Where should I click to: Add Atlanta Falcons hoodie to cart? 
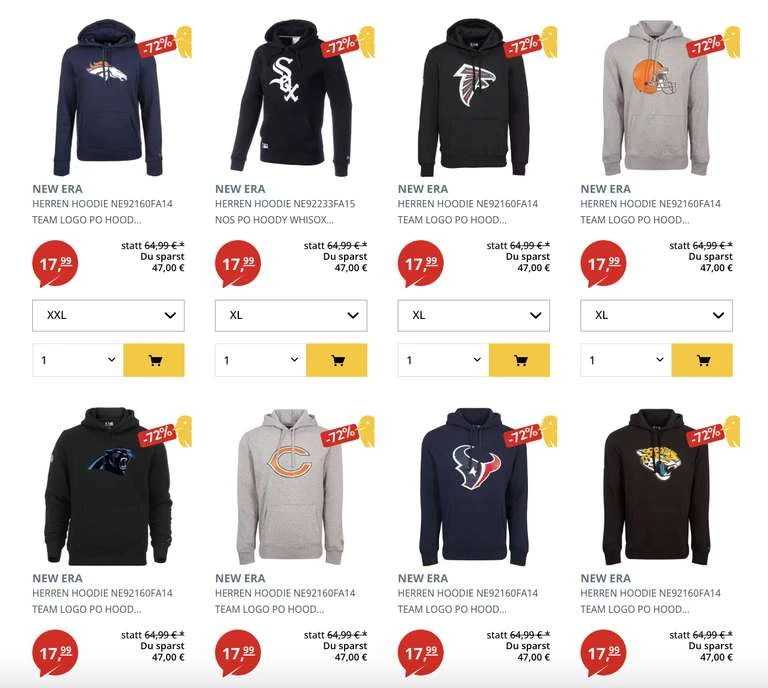coord(519,360)
